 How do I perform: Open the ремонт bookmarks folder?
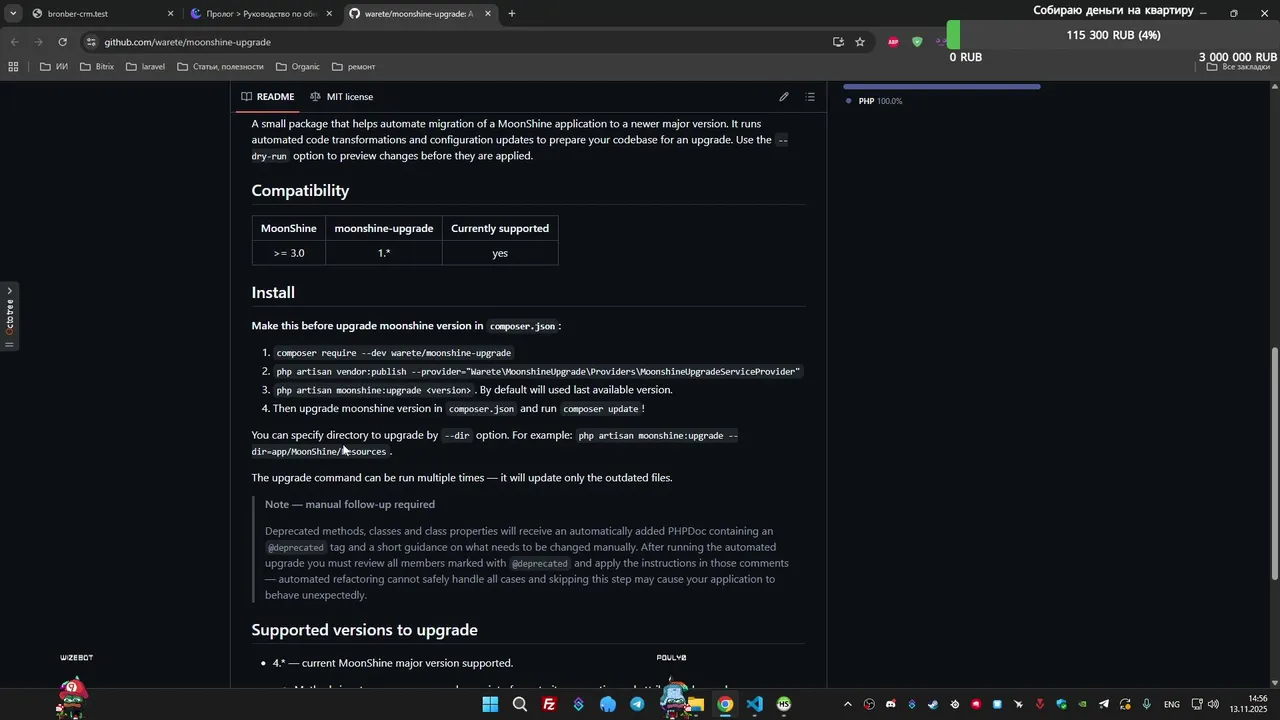pos(353,67)
